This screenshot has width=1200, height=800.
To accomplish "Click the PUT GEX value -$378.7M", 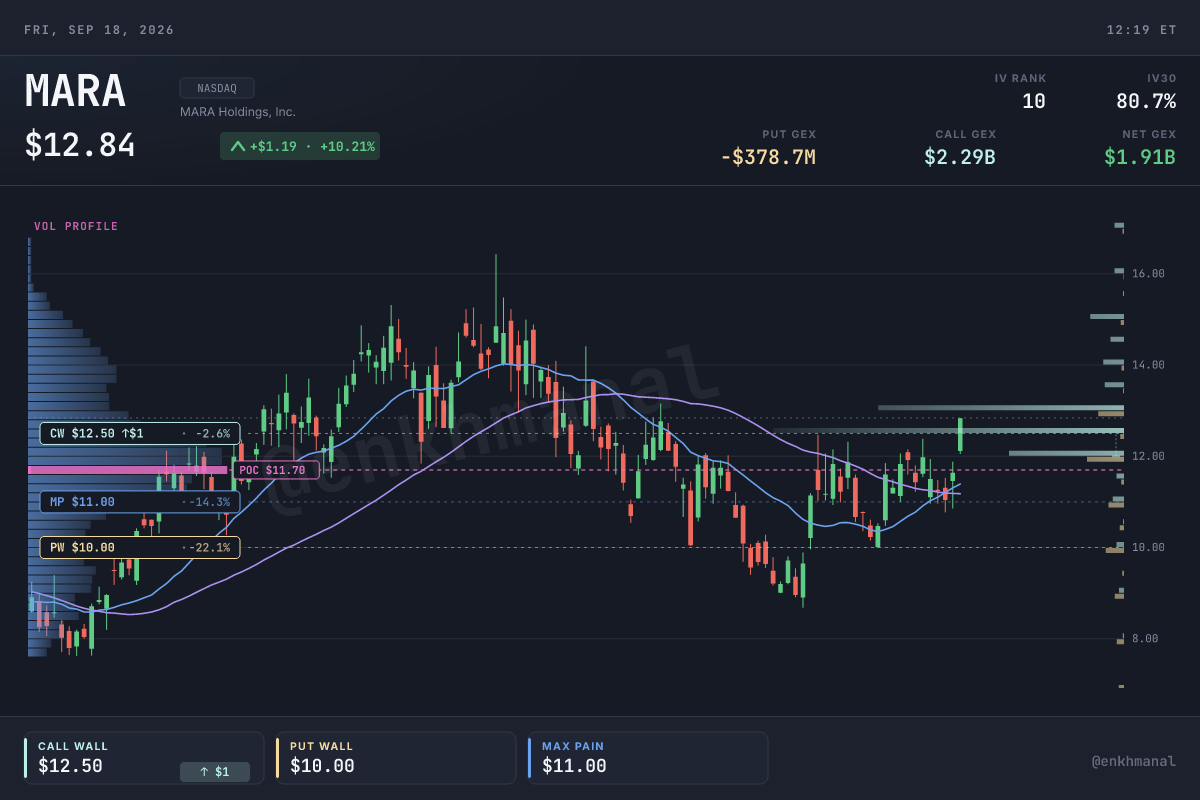I will [768, 157].
